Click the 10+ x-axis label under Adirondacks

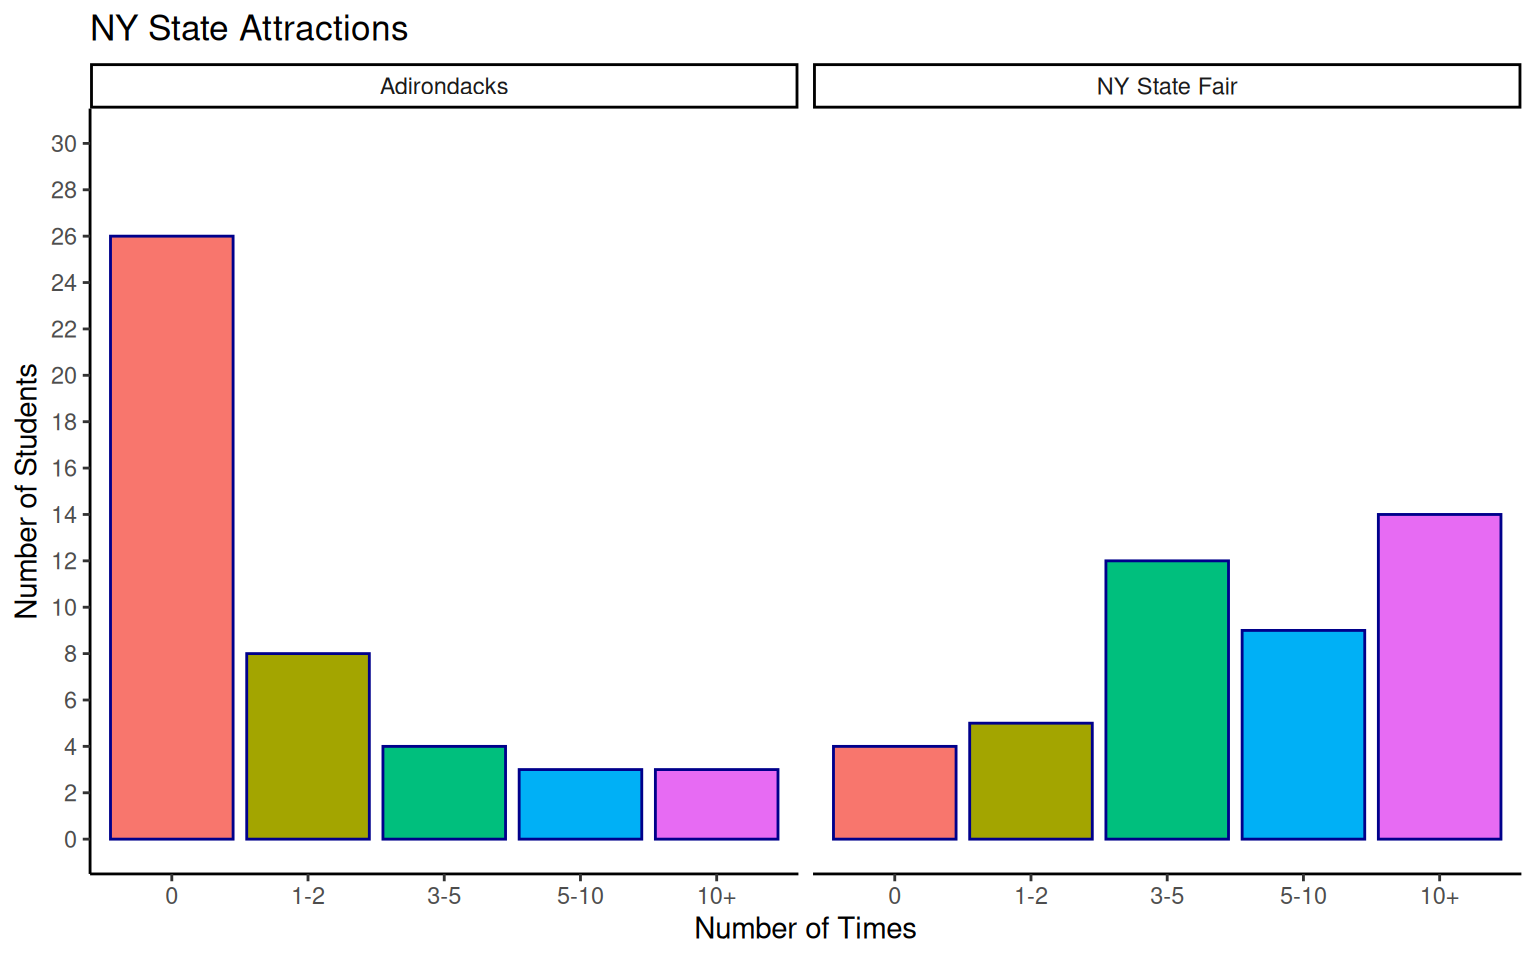coord(716,896)
